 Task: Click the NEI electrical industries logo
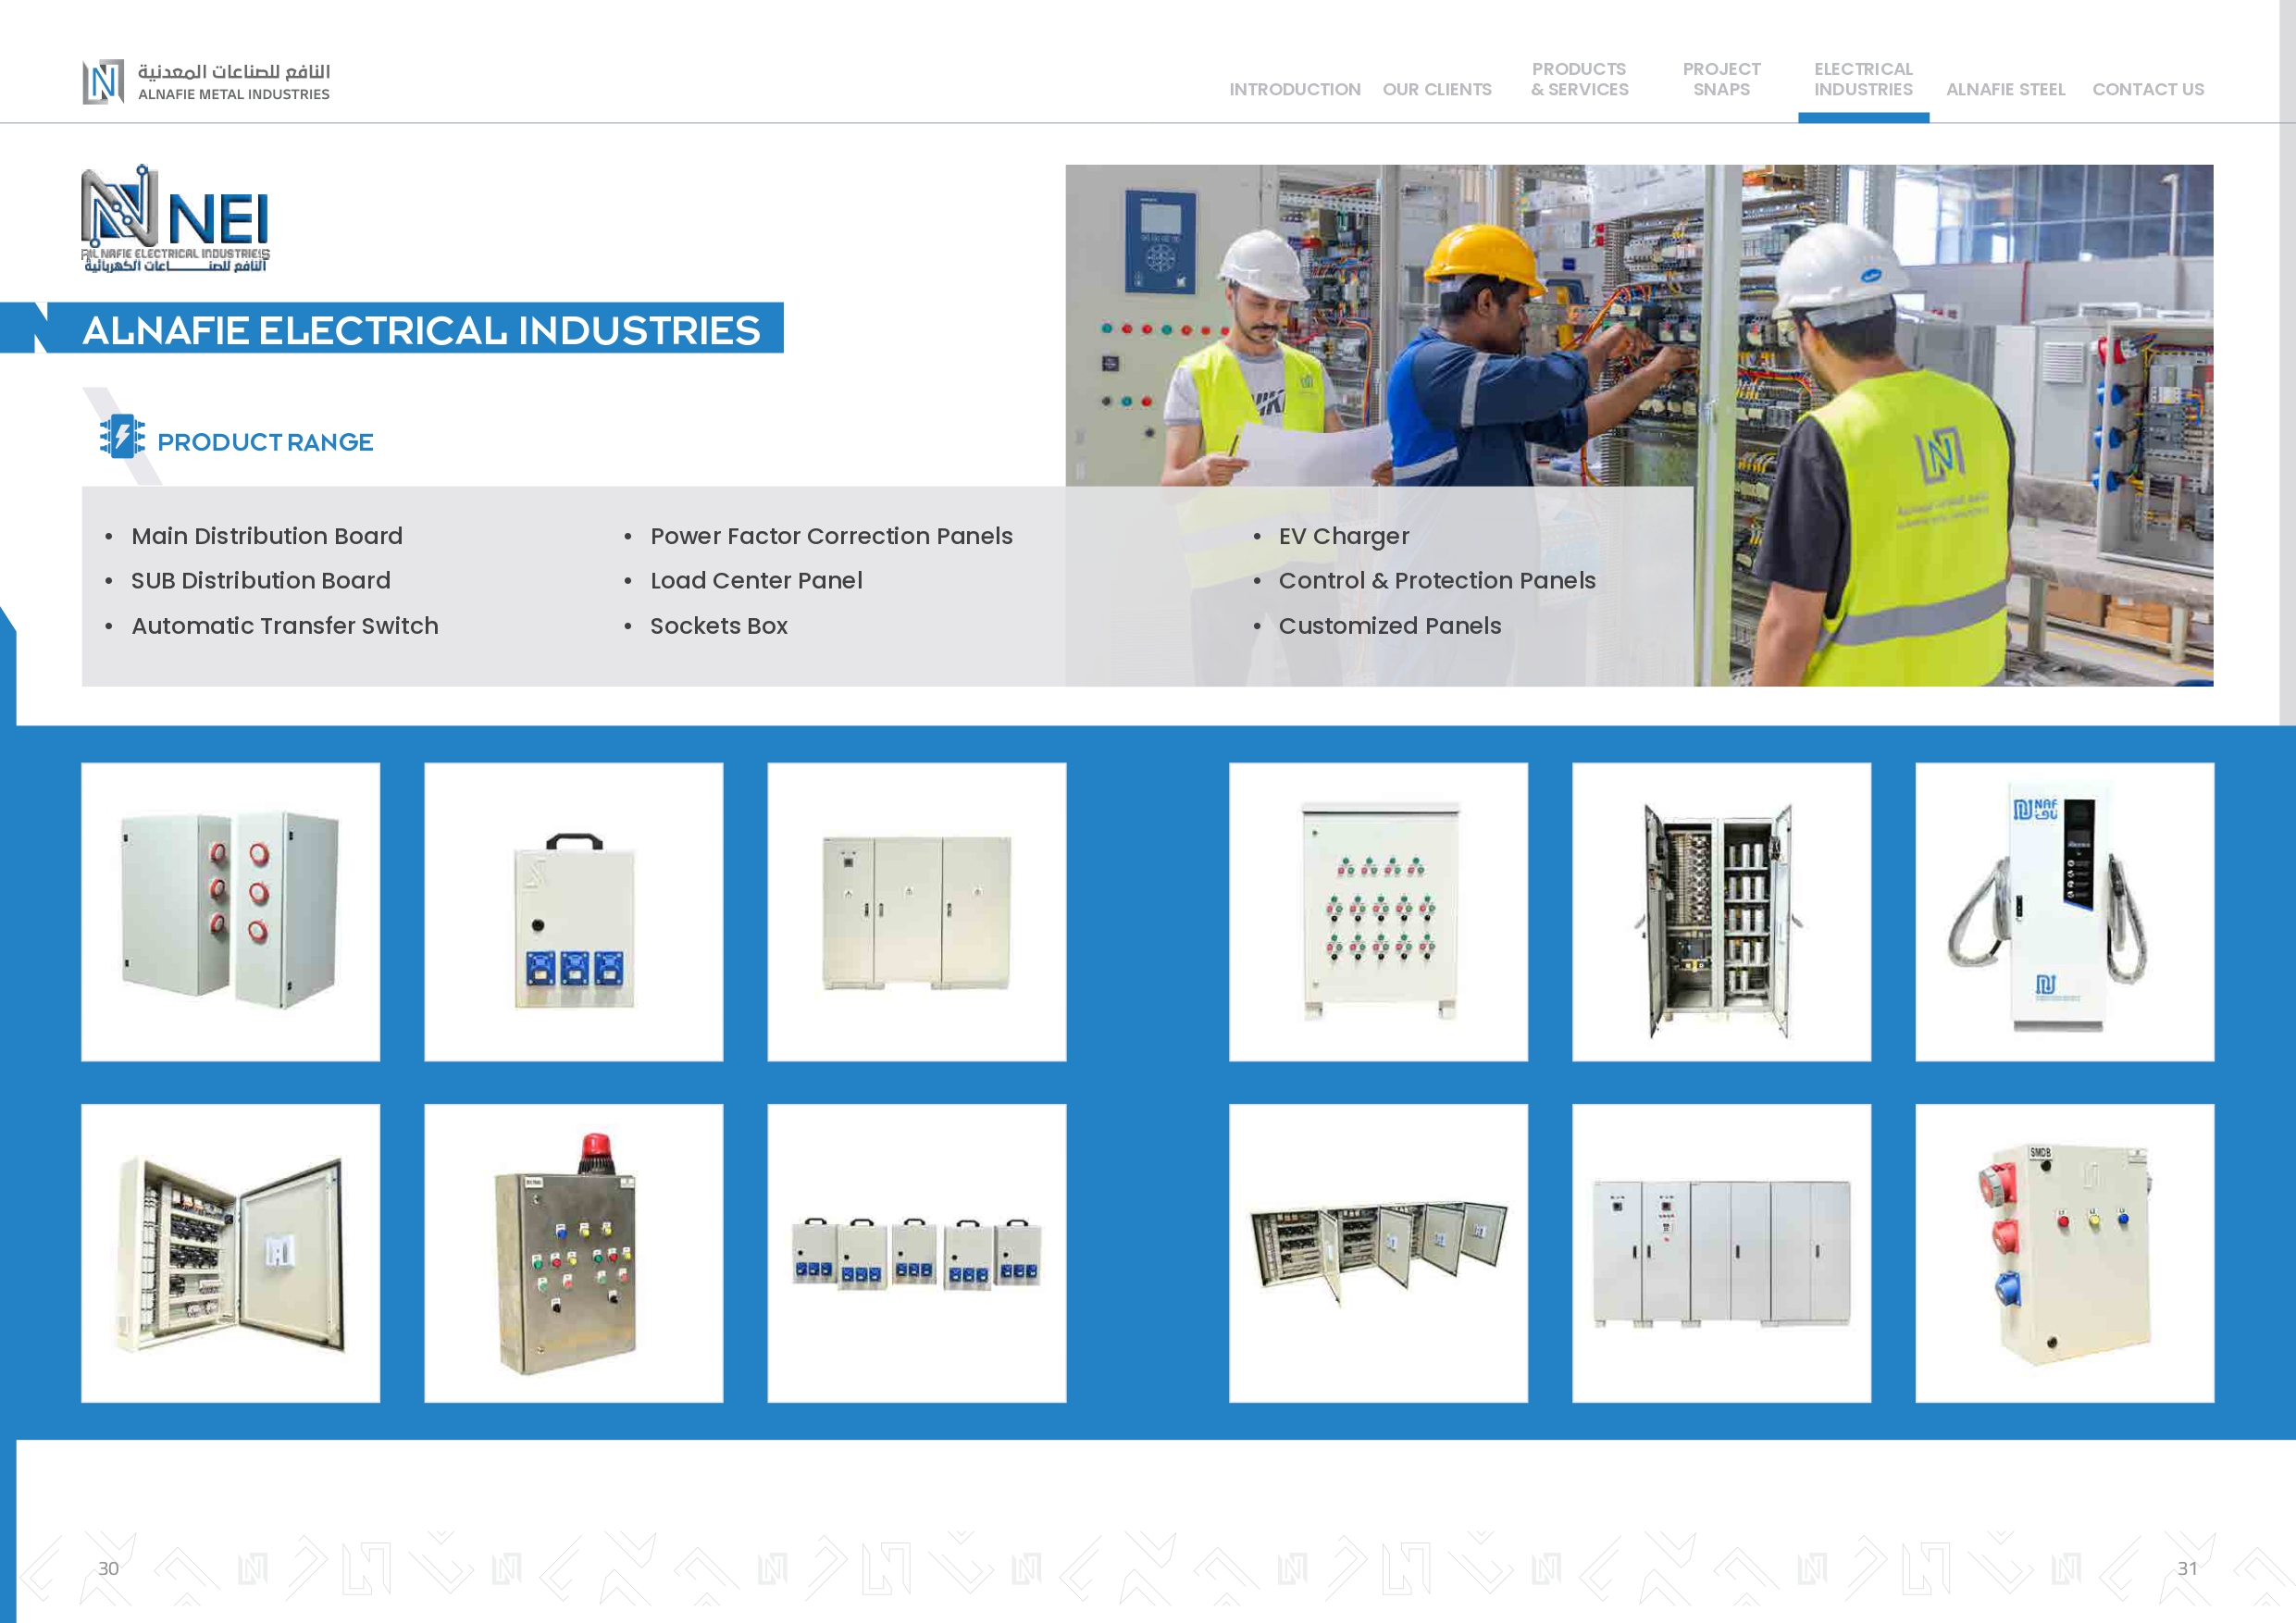click(x=175, y=218)
